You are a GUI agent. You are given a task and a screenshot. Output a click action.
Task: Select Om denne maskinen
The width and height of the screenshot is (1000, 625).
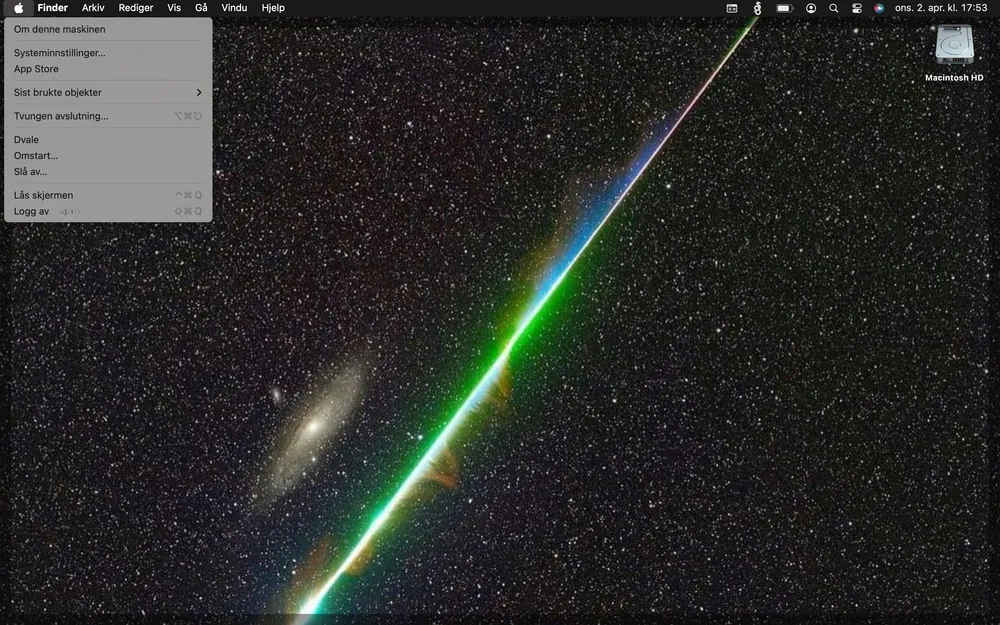click(x=59, y=30)
